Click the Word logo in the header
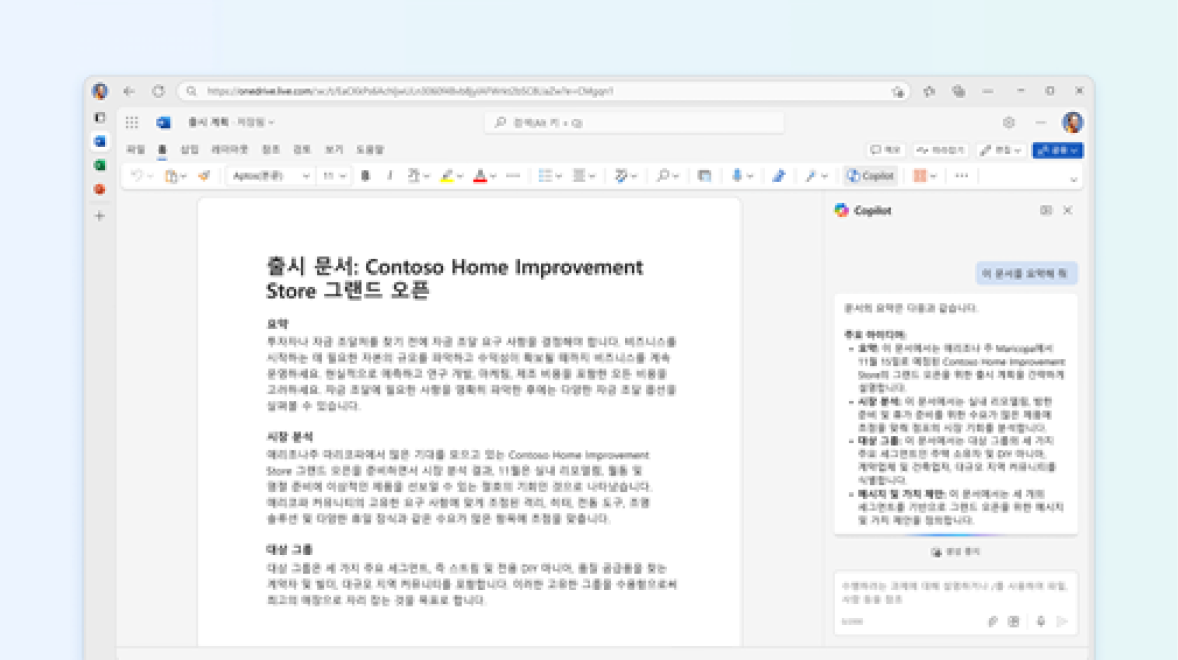Screen dimensions: 1178x660 [163, 122]
